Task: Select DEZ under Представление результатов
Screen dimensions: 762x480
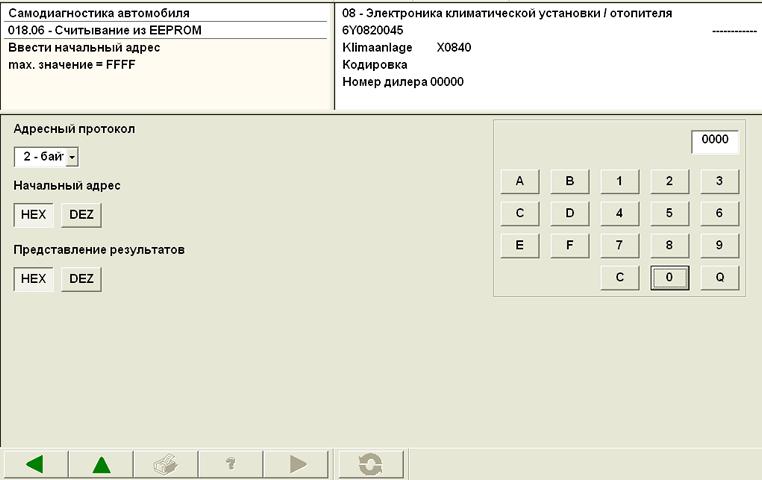Action: [x=81, y=279]
